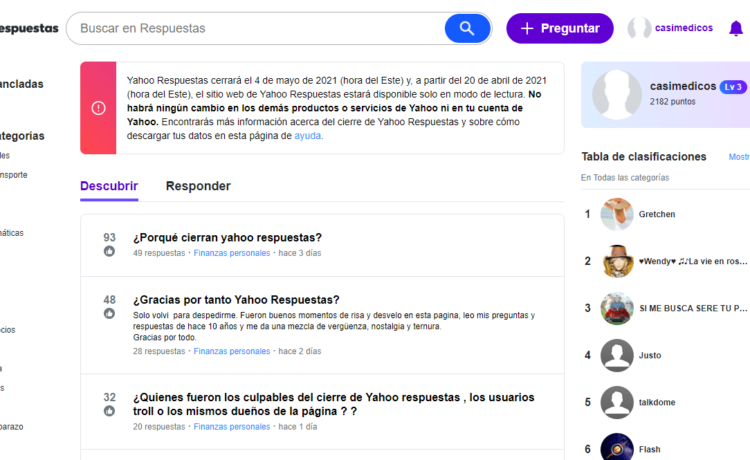
Task: Like the question '¿Porqué cierran yahoo respuestas?'
Action: click(x=109, y=251)
